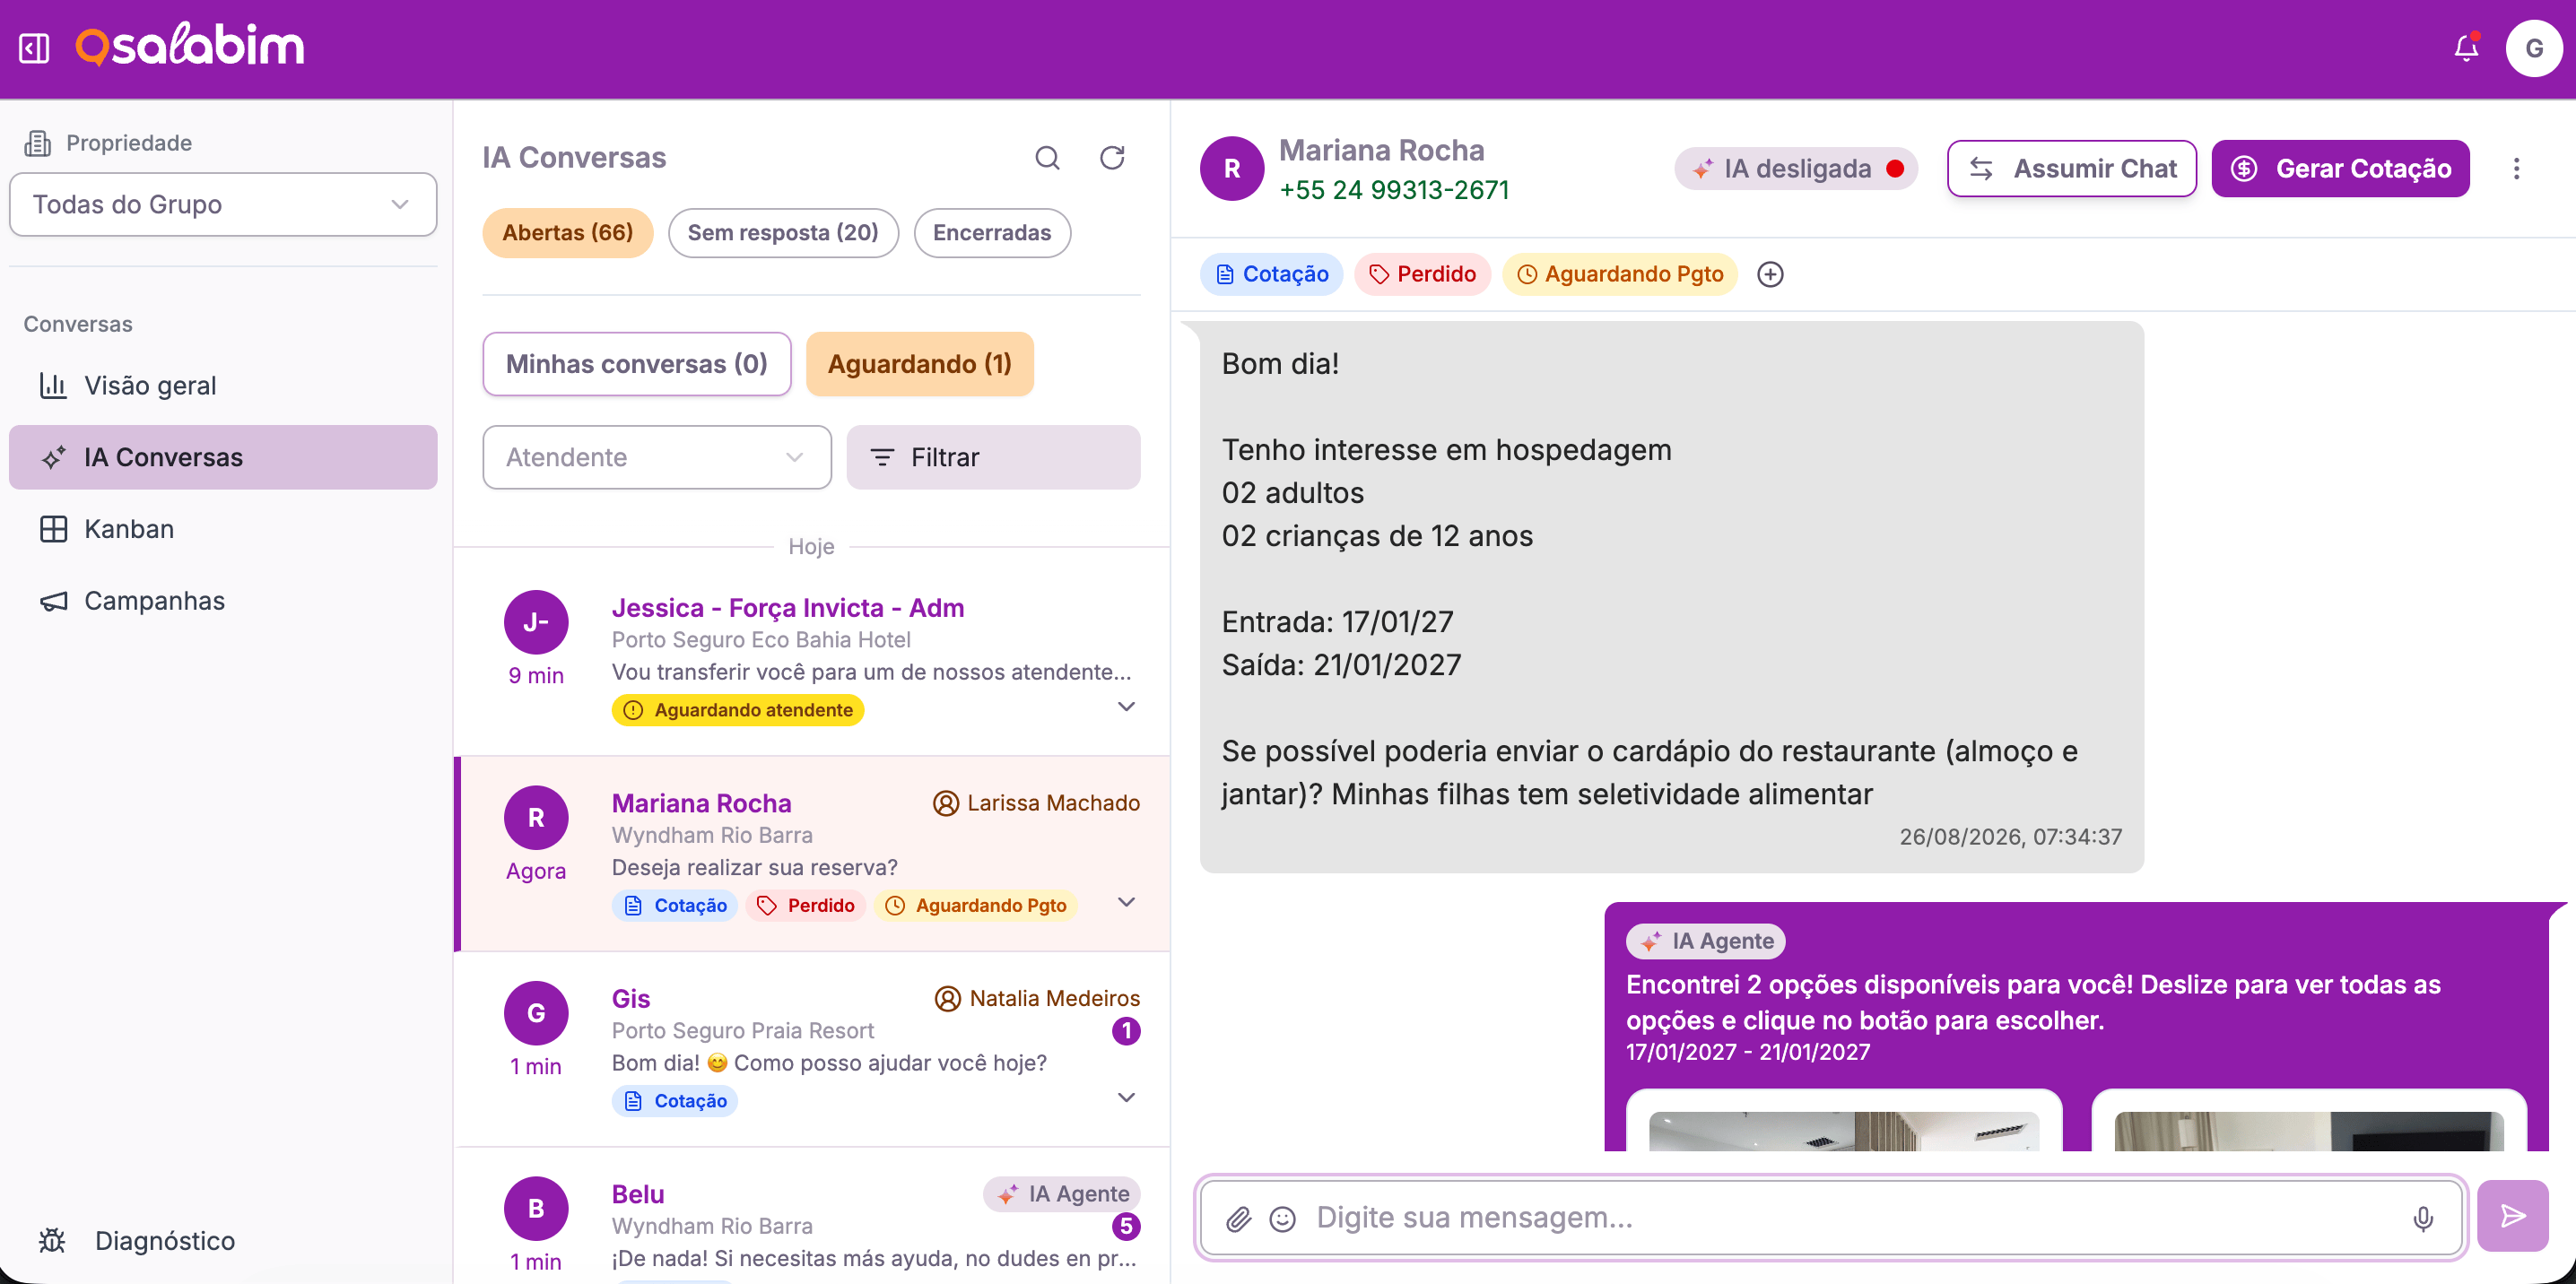Click the unread badge on Belu conversation

pos(1126,1226)
